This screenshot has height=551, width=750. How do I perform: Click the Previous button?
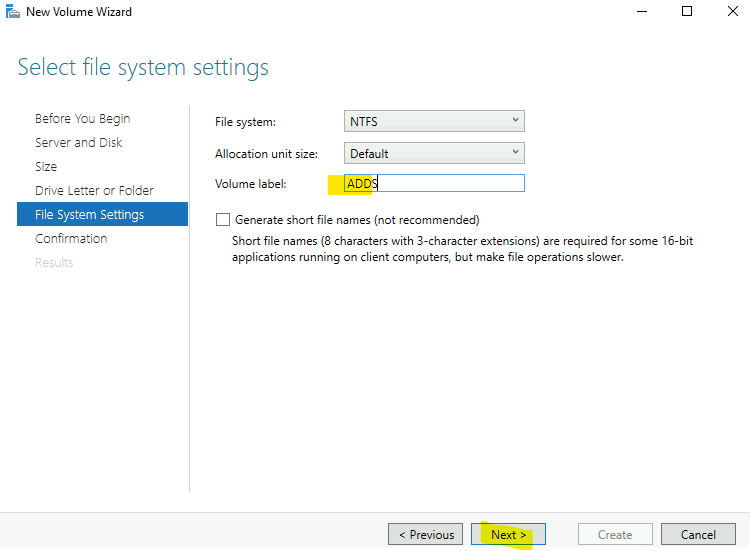(x=425, y=534)
